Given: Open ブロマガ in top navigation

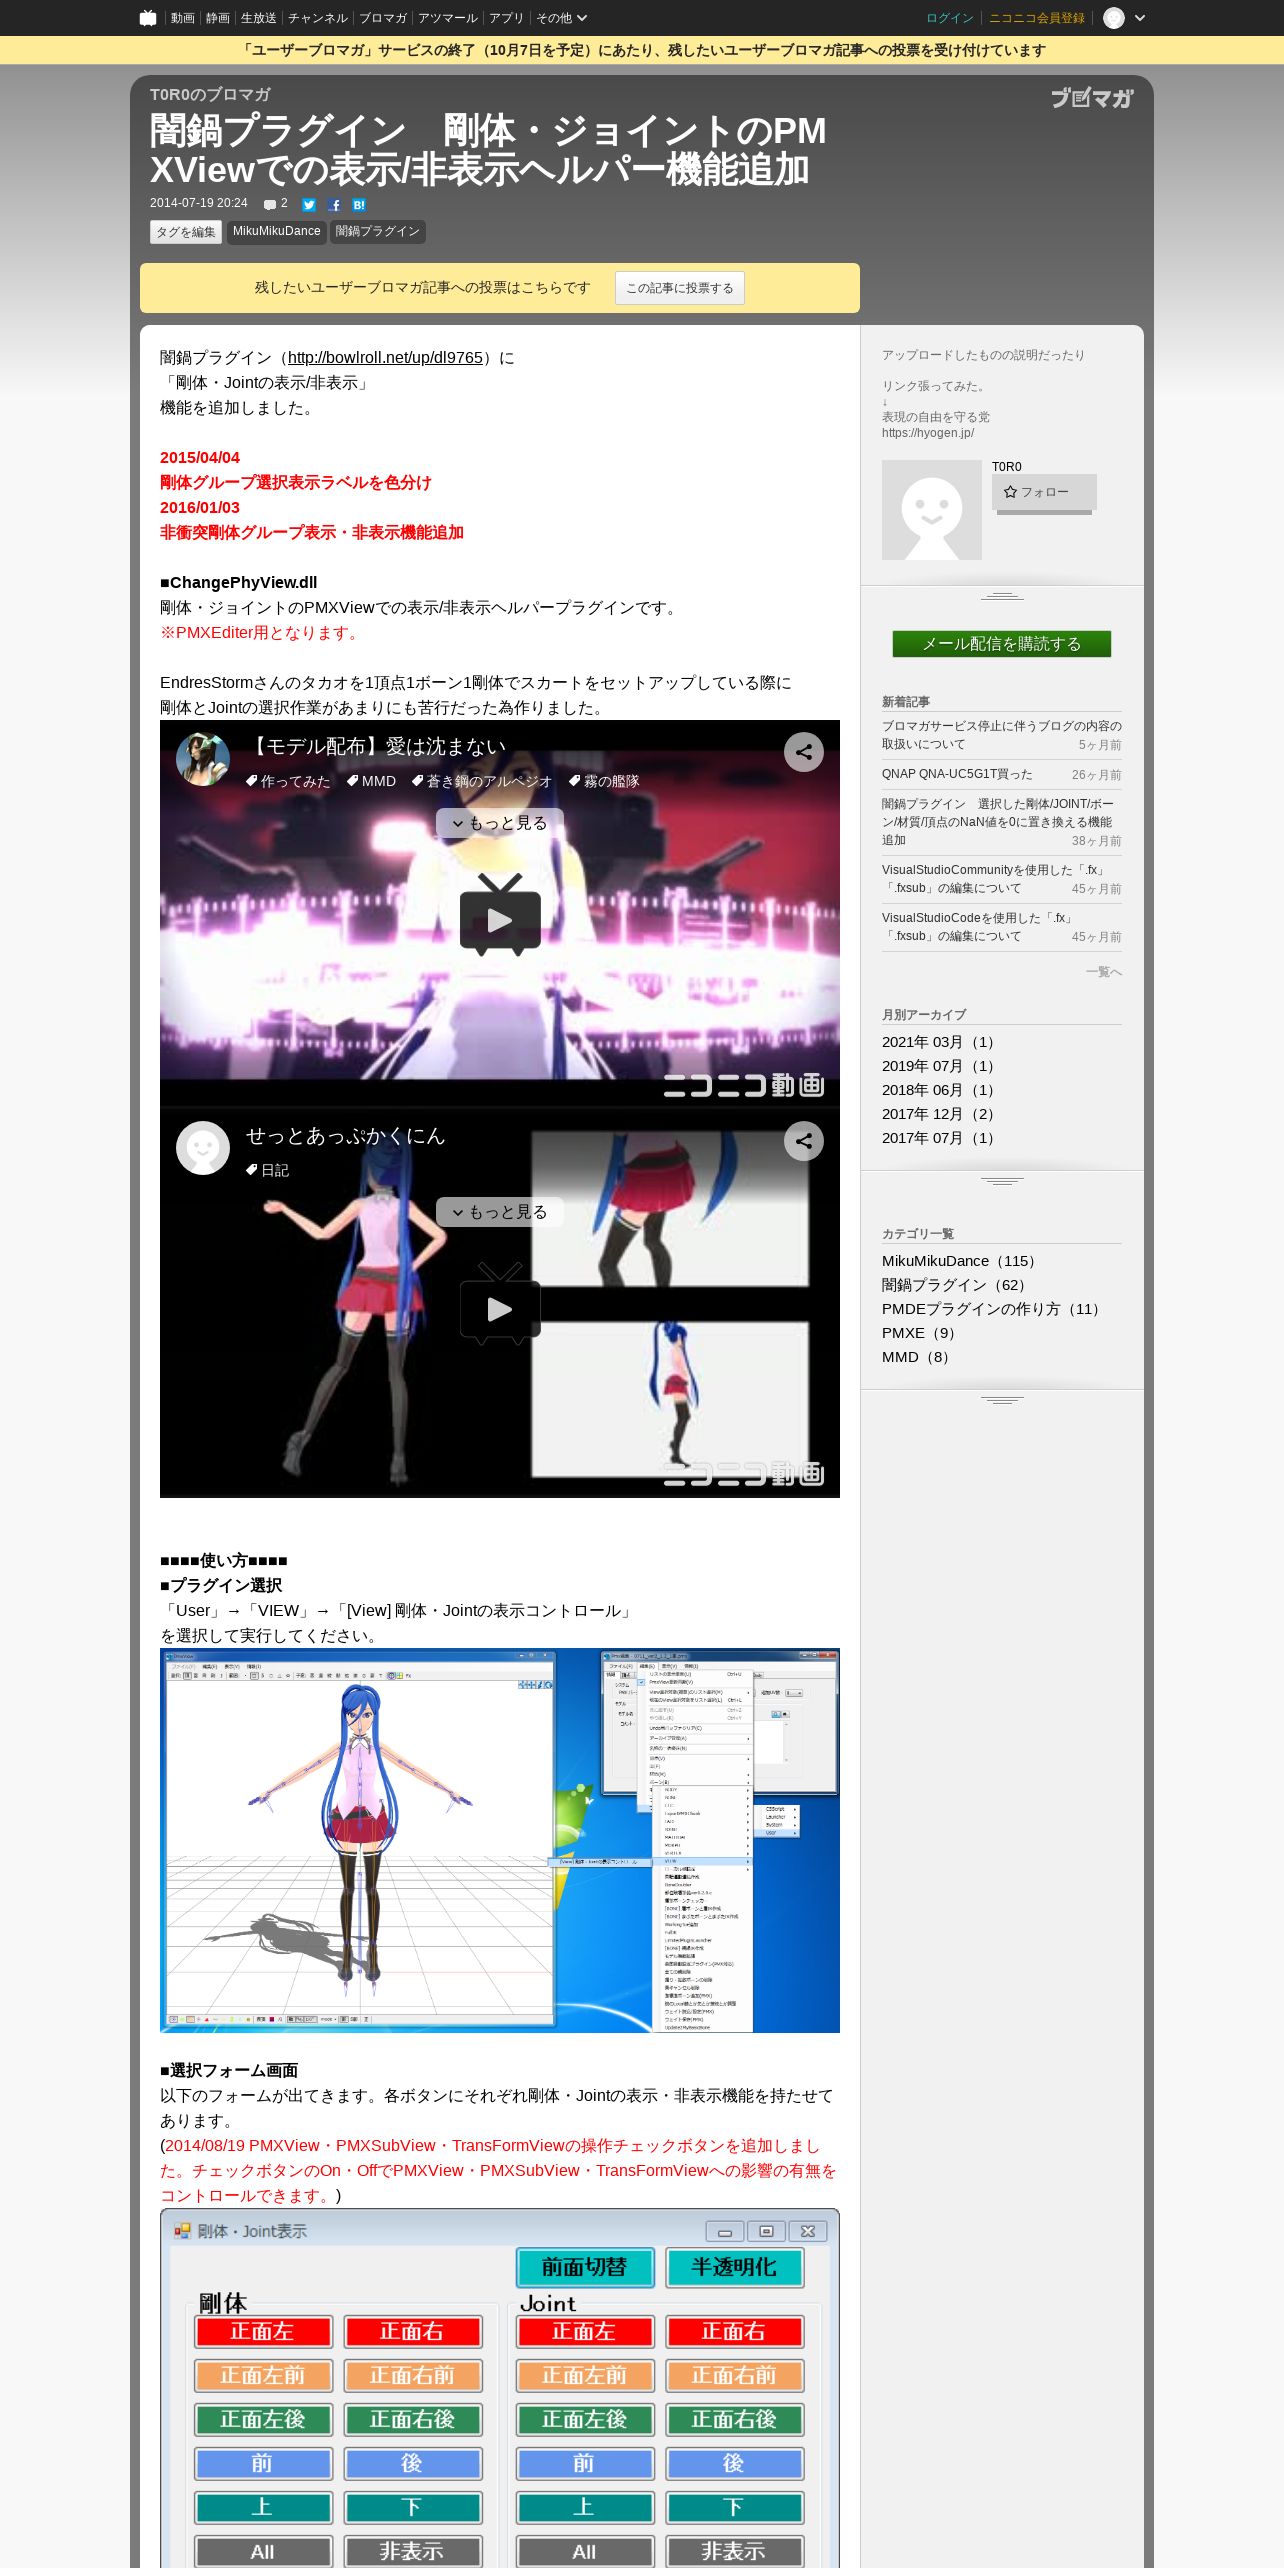Looking at the screenshot, I should 383,18.
